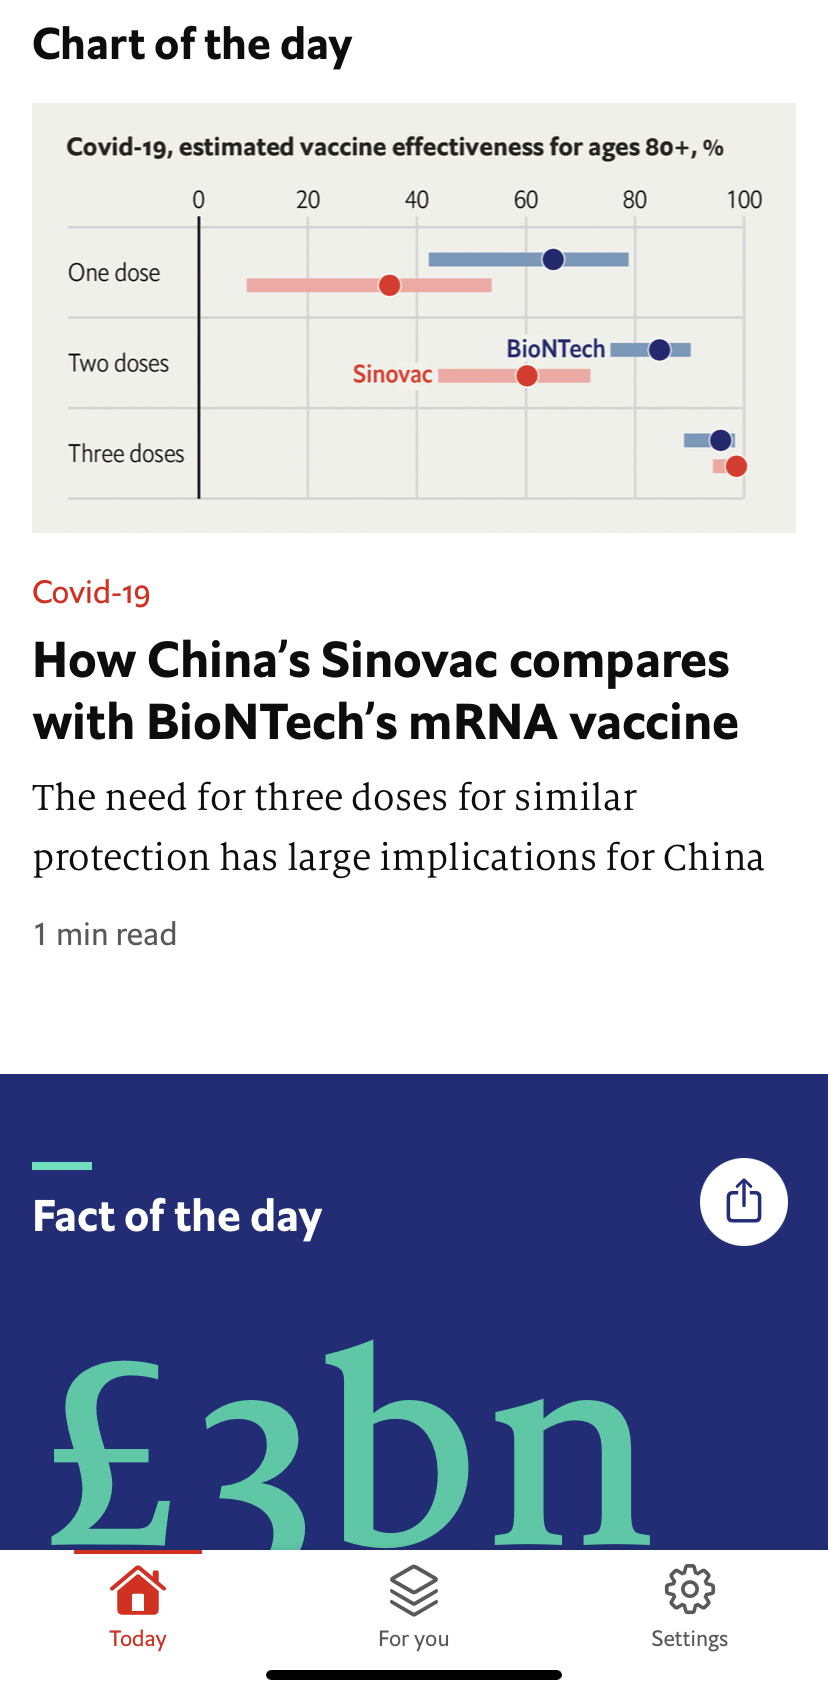The width and height of the screenshot is (828, 1696).
Task: Tap the Today home icon
Action: [x=138, y=1591]
